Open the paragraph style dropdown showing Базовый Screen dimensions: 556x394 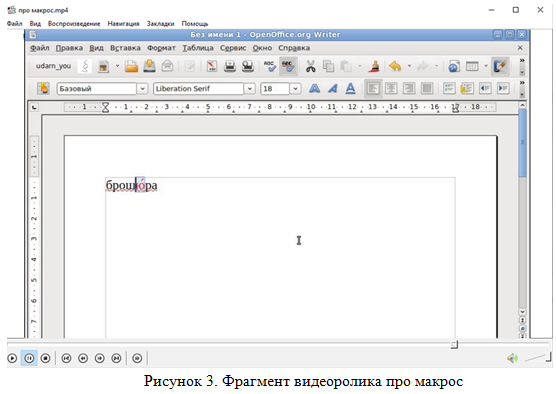pos(142,89)
